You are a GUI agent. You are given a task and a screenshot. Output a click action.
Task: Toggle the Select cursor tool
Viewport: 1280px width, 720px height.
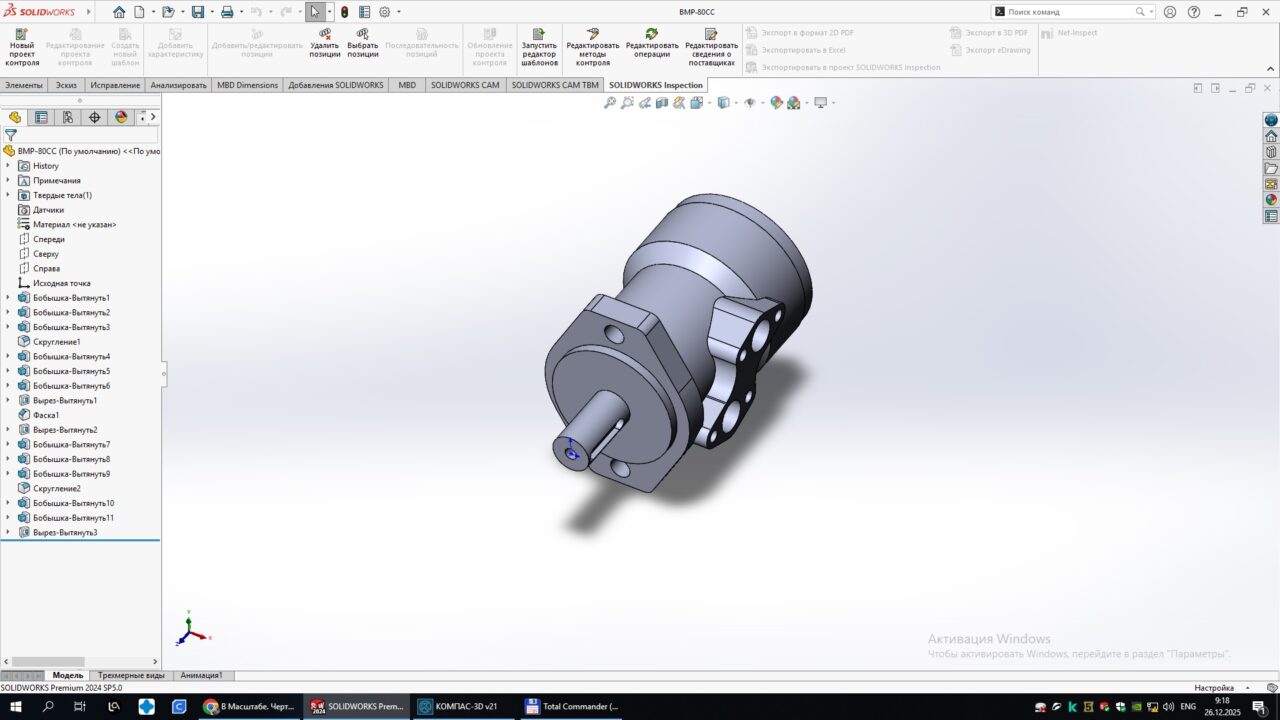pos(315,12)
